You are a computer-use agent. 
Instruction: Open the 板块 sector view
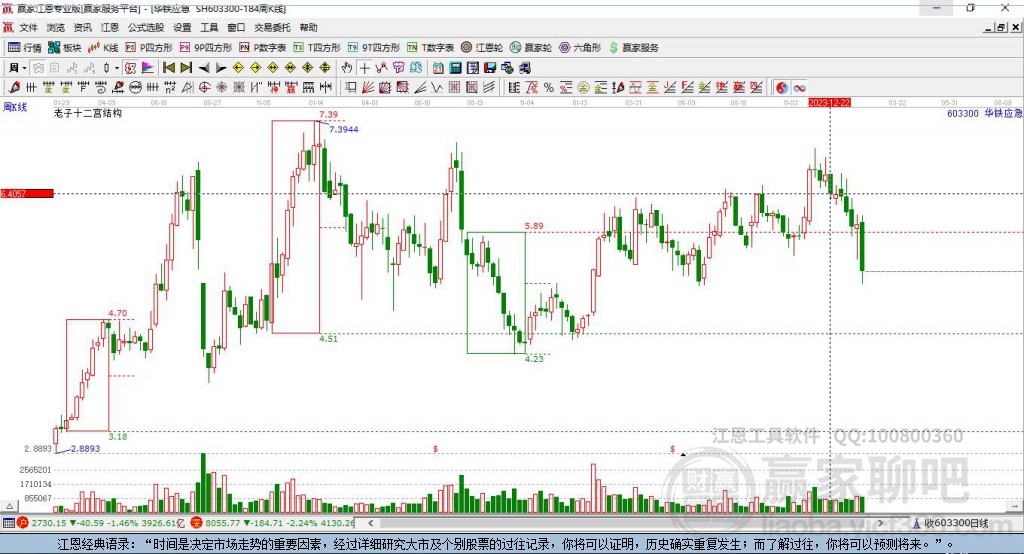tap(64, 48)
